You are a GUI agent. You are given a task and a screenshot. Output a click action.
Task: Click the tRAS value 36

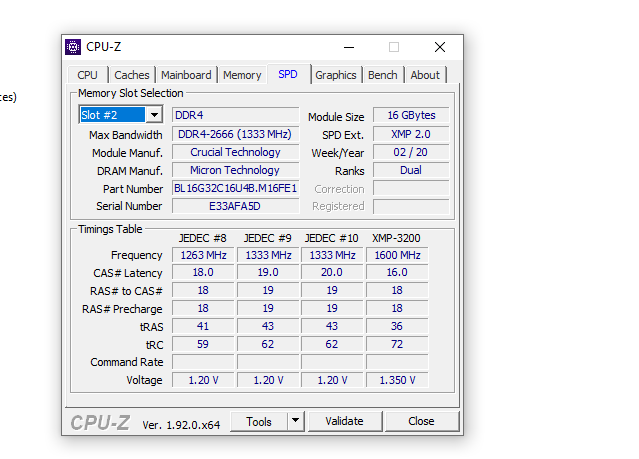(x=397, y=326)
